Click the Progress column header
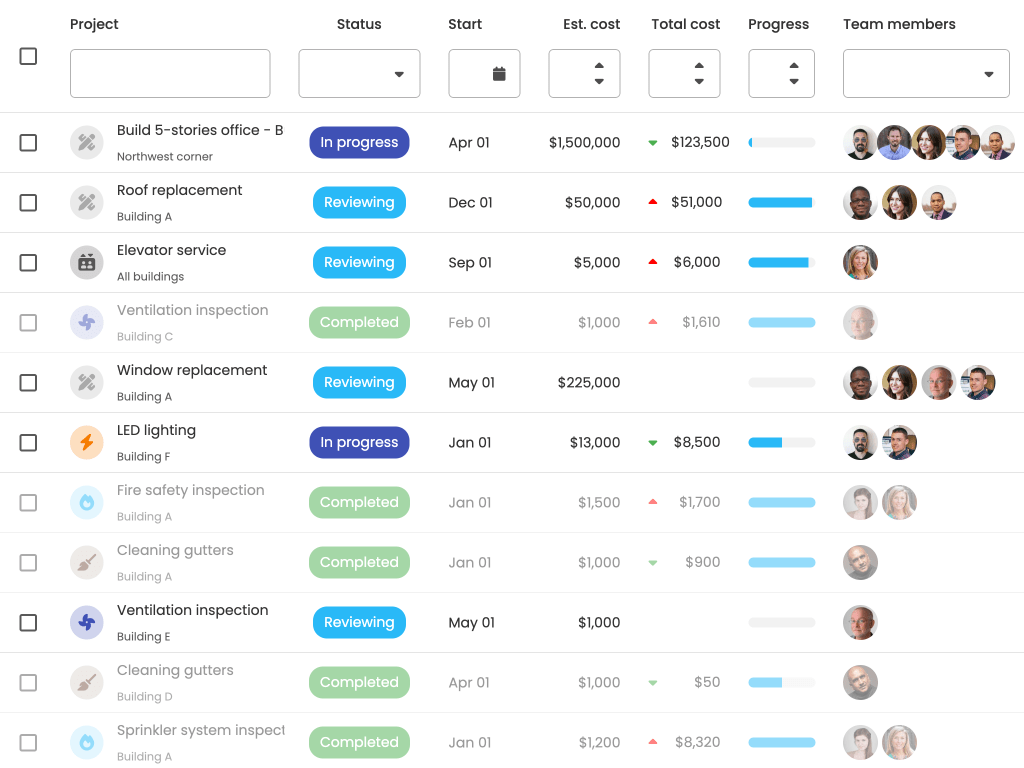 (778, 24)
